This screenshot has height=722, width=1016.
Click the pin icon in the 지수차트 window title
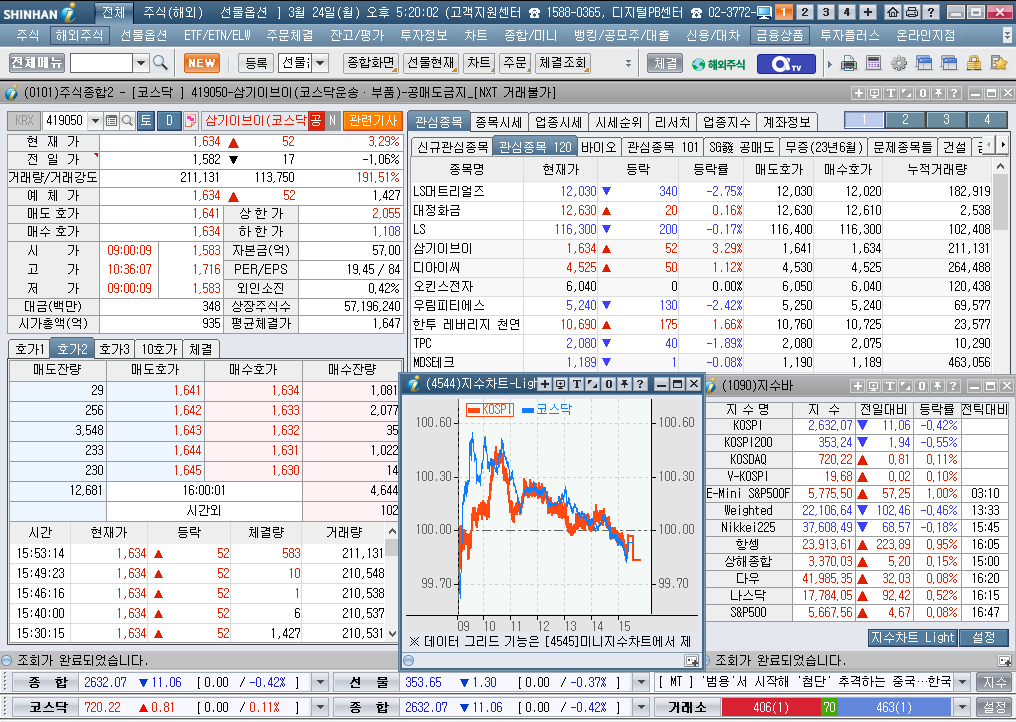pyautogui.click(x=624, y=384)
